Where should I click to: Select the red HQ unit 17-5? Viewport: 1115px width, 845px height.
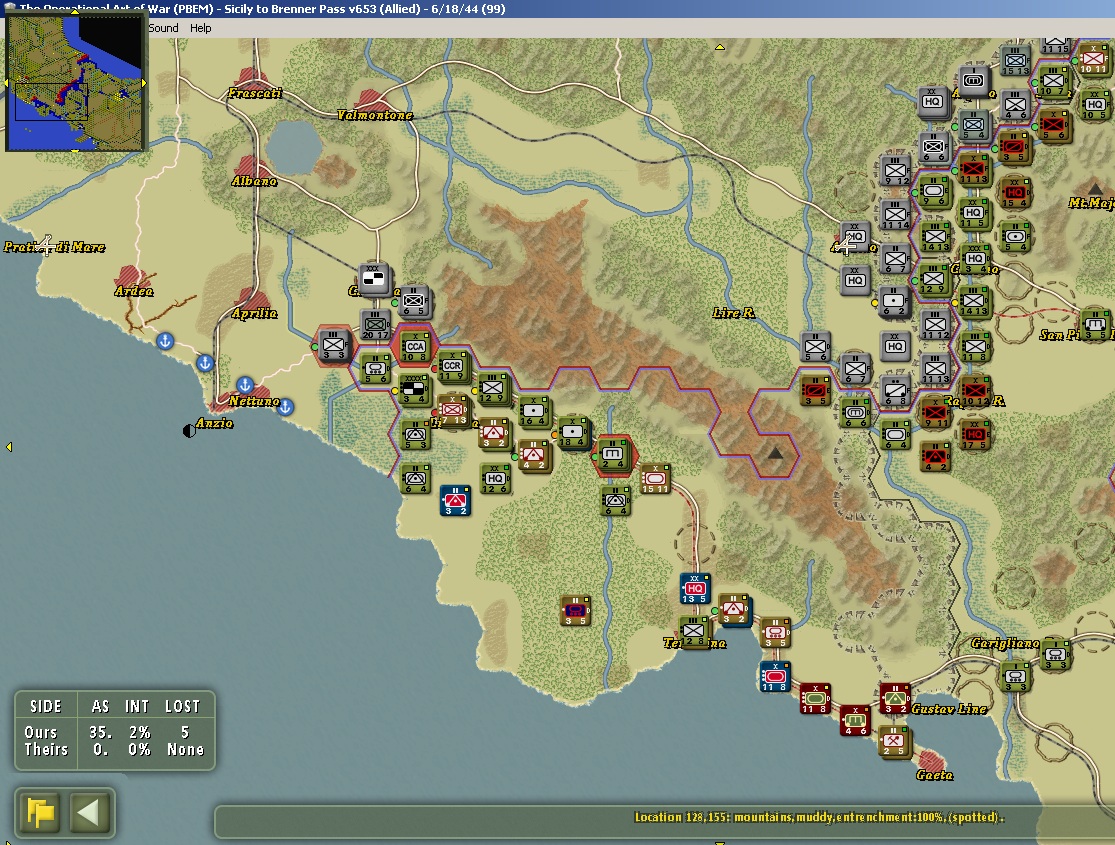(x=975, y=435)
